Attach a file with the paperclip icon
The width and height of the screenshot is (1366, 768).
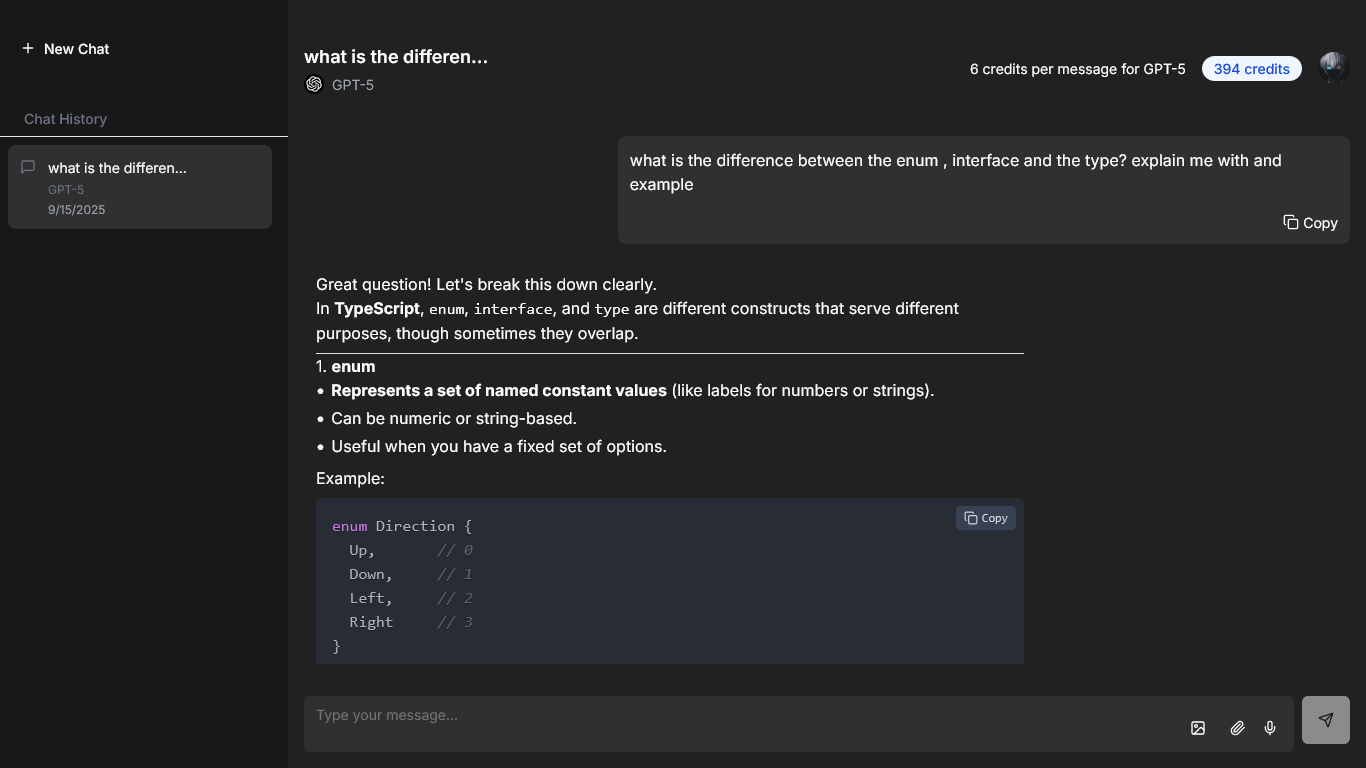(x=1237, y=728)
